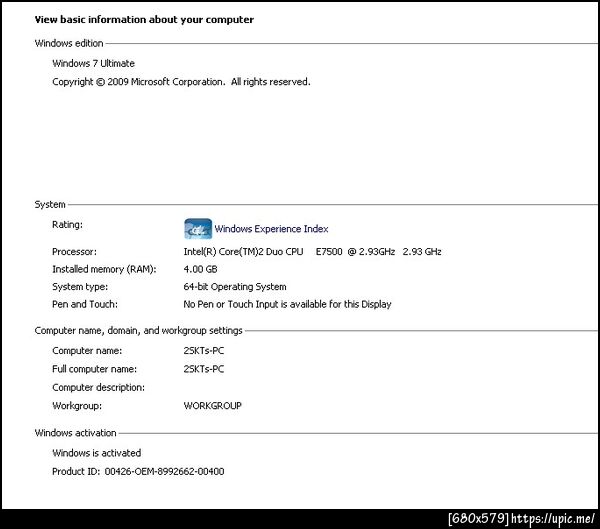The image size is (600, 529).
Task: Select the 'Workgroup:' label
Action: click(x=77, y=406)
